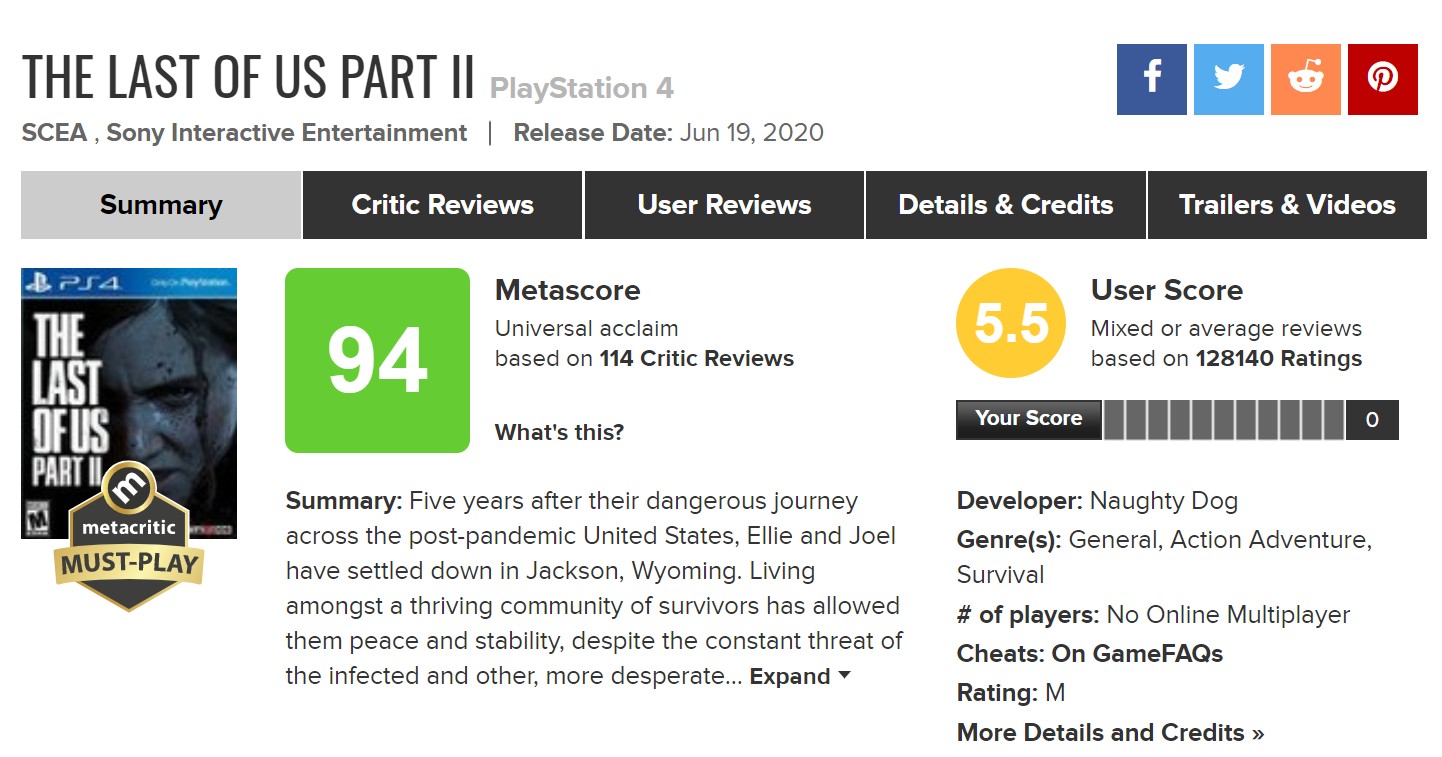Share via the Reddit icon
This screenshot has width=1442, height=757.
click(1305, 79)
